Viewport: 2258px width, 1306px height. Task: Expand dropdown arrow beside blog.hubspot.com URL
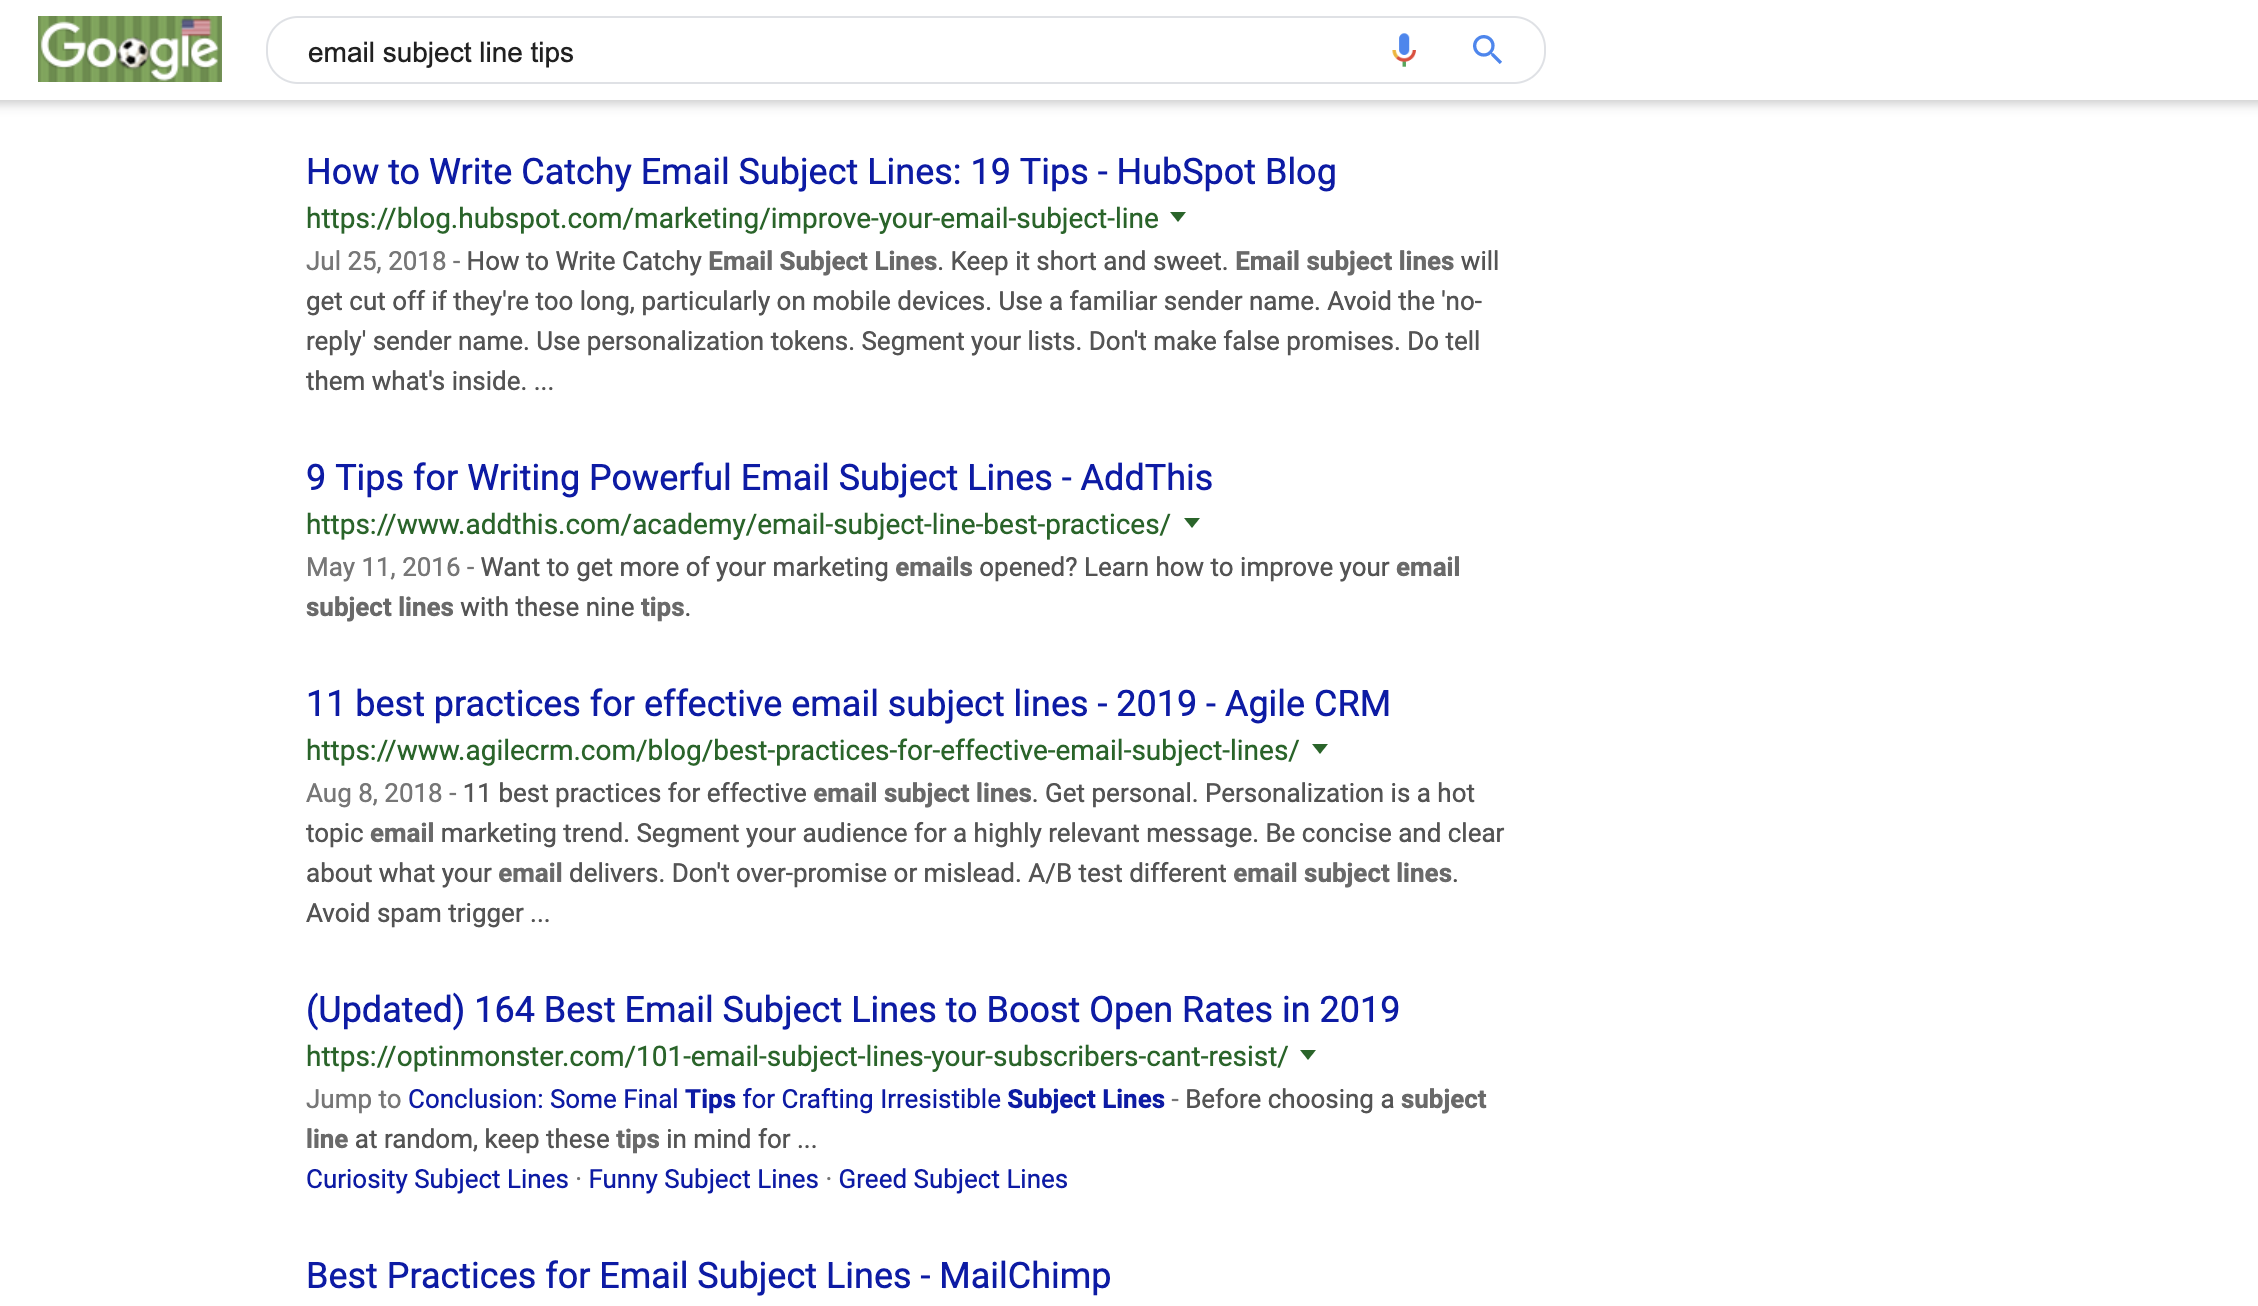pos(1178,217)
